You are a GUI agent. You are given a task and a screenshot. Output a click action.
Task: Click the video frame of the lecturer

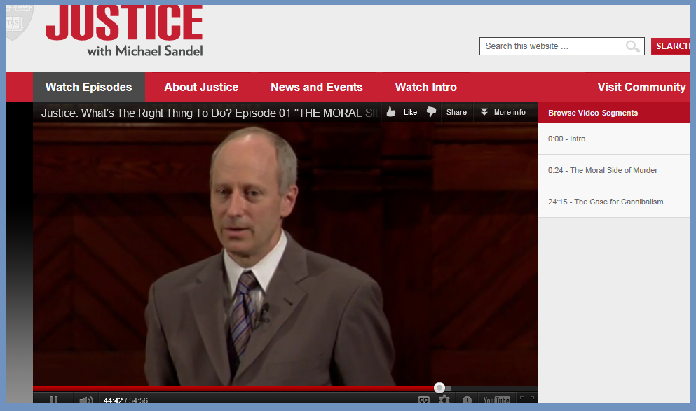(285, 253)
